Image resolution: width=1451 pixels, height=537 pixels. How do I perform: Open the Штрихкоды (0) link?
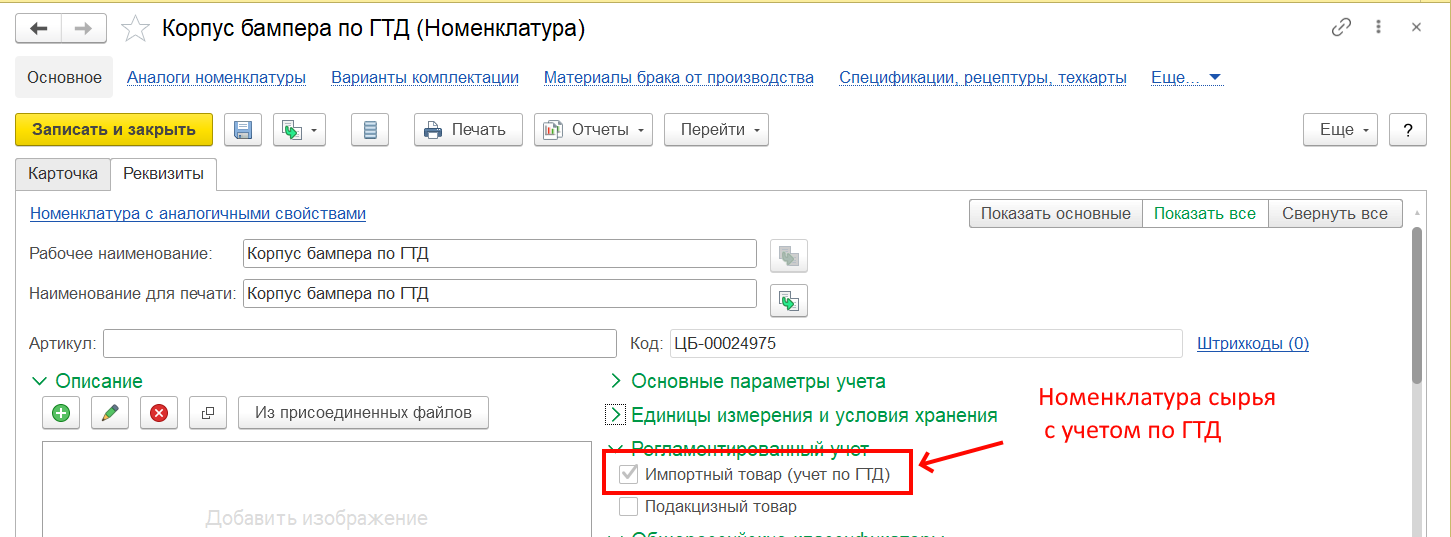(1252, 343)
